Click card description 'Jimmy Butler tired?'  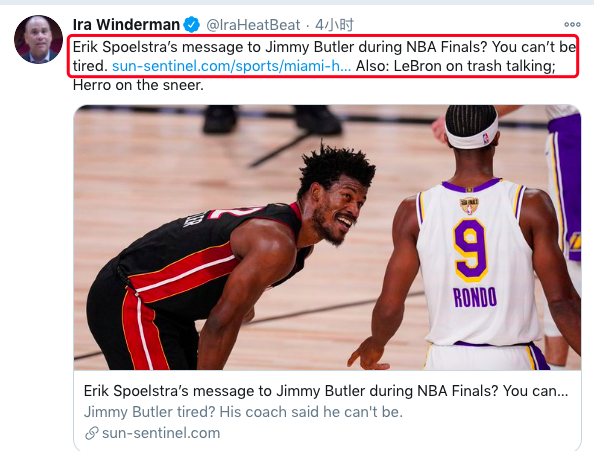243,412
